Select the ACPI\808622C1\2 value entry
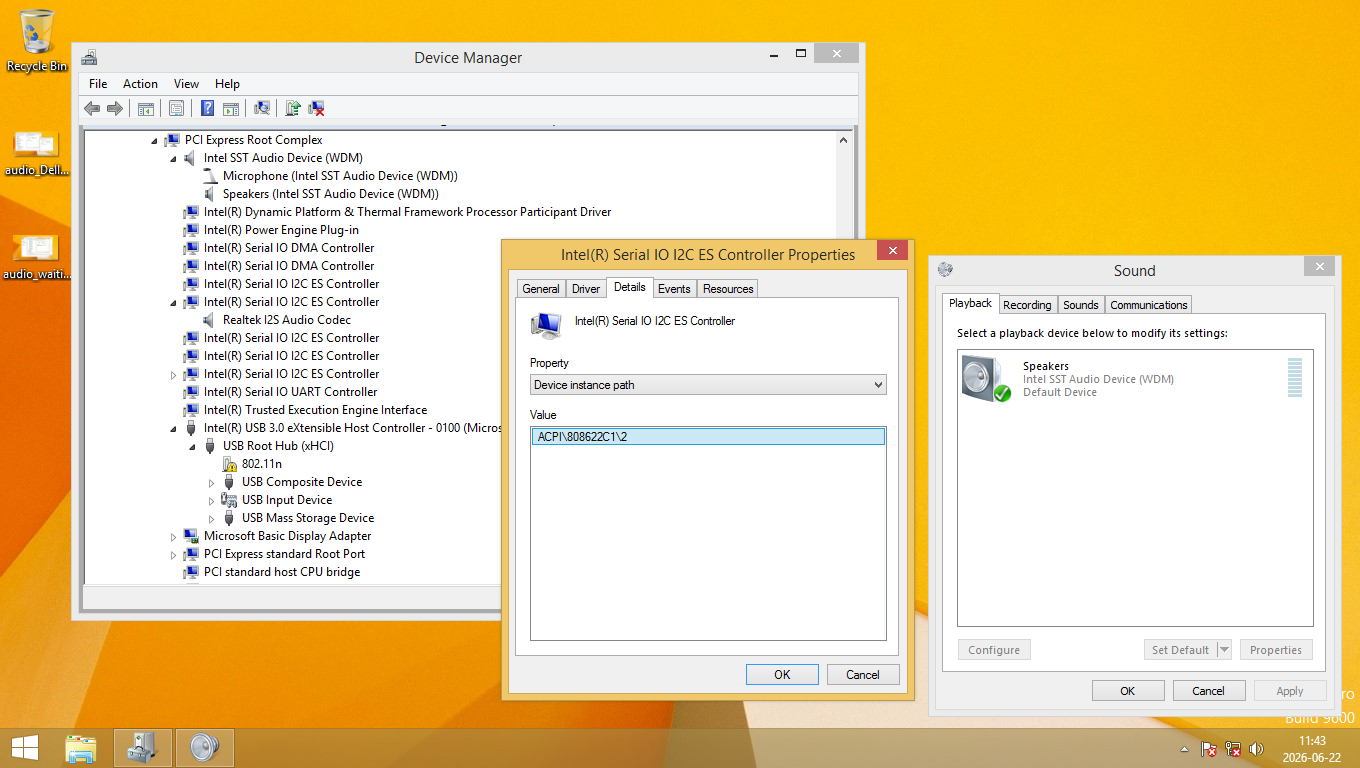 [708, 436]
